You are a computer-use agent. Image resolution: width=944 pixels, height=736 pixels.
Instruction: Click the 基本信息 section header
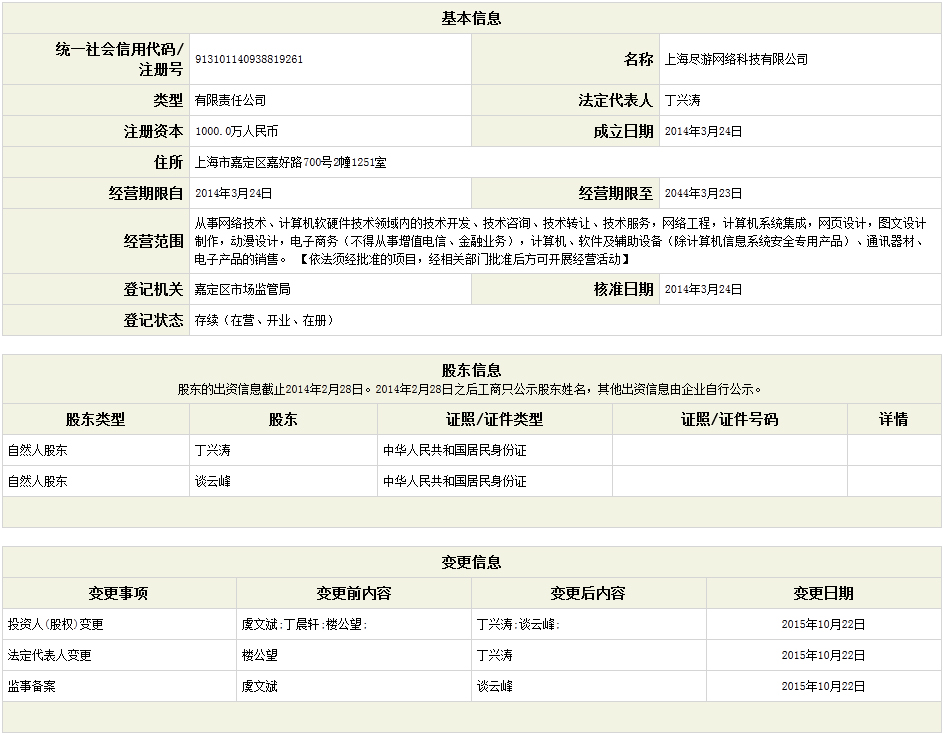coord(472,18)
